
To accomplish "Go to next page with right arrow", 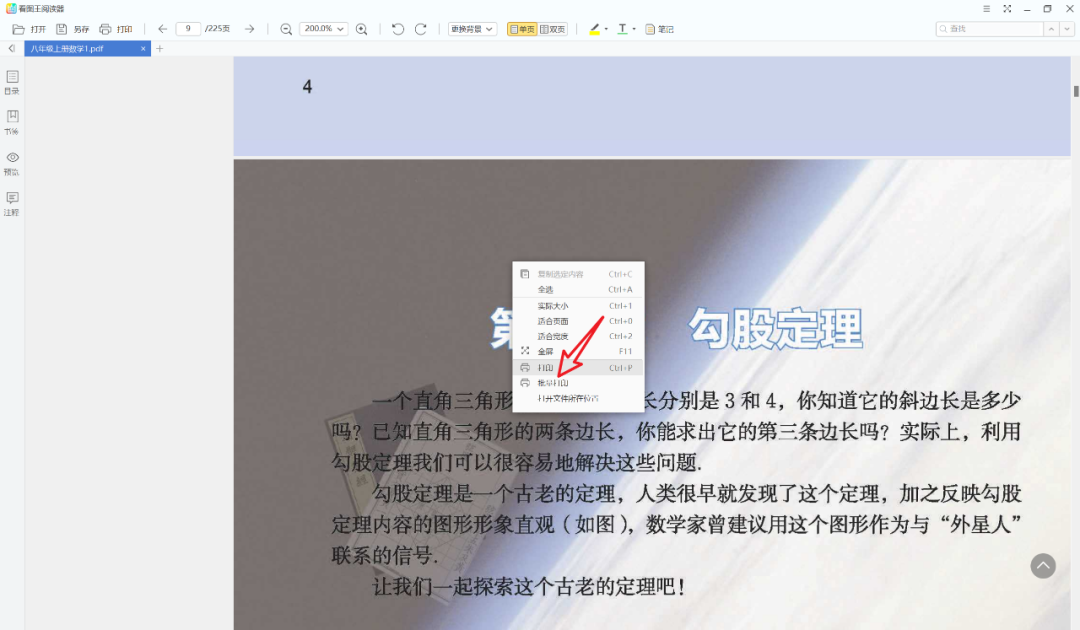I will click(x=249, y=29).
